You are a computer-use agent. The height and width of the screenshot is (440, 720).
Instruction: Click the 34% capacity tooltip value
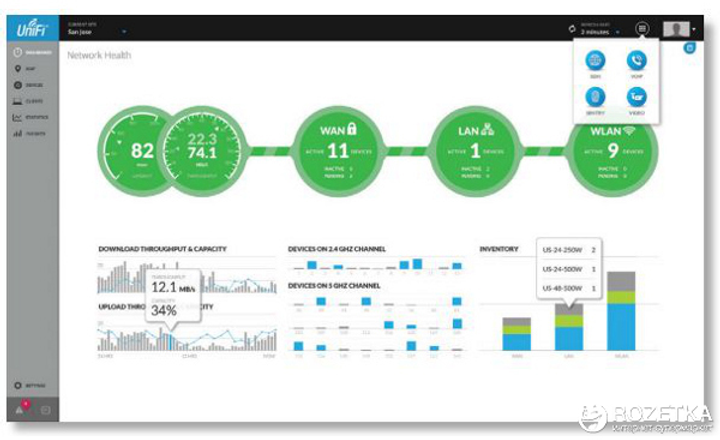point(164,310)
